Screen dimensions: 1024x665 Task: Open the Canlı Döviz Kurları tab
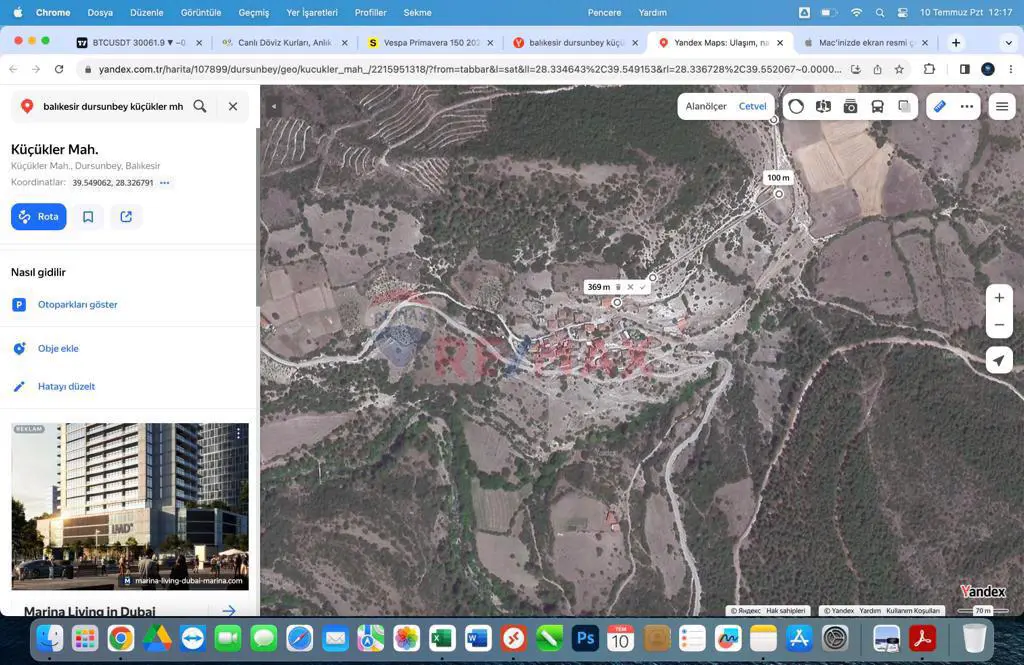click(285, 42)
